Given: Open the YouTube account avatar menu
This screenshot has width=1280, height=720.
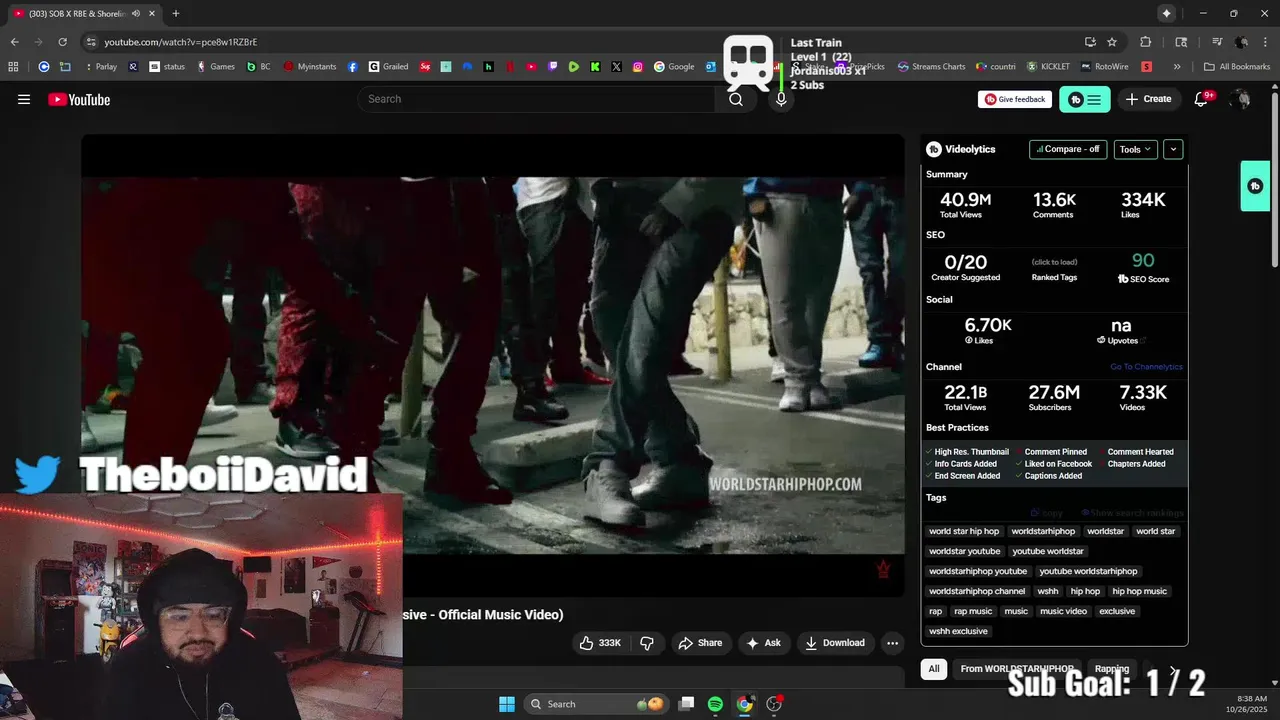Looking at the screenshot, I should [1241, 99].
